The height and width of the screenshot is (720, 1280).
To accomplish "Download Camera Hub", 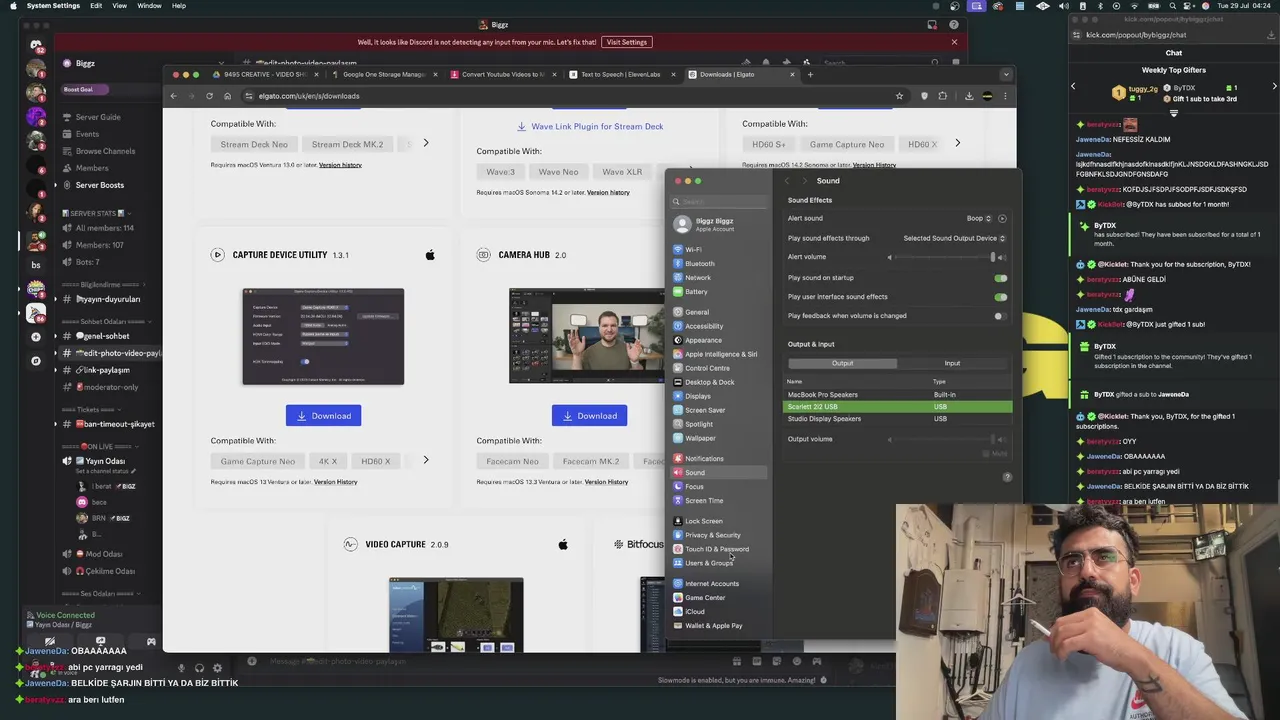I will tap(589, 416).
